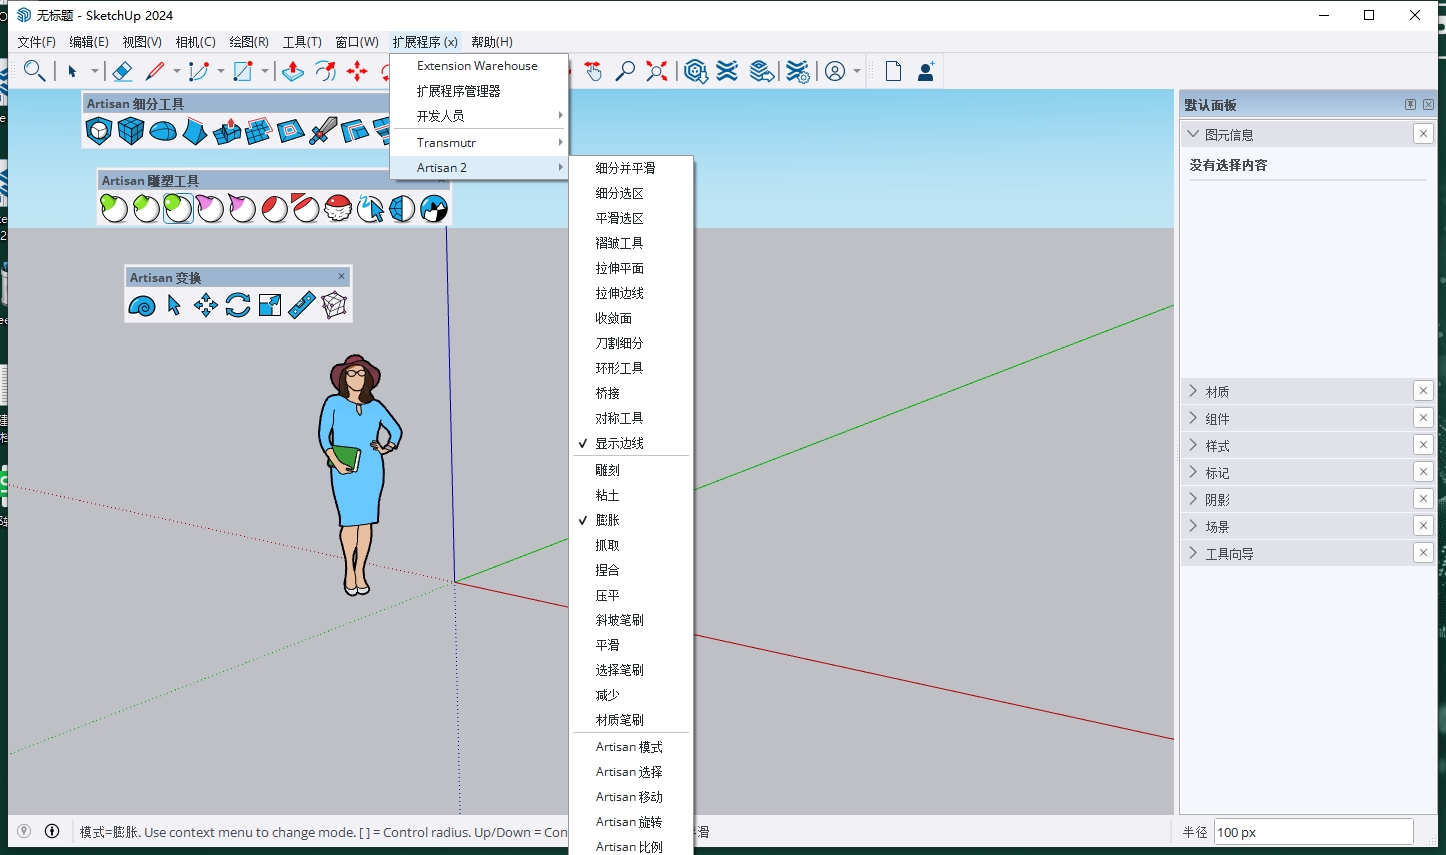Screen dimensions: 1446x855
Task: Open the 相机(C) menu
Action: (x=195, y=42)
